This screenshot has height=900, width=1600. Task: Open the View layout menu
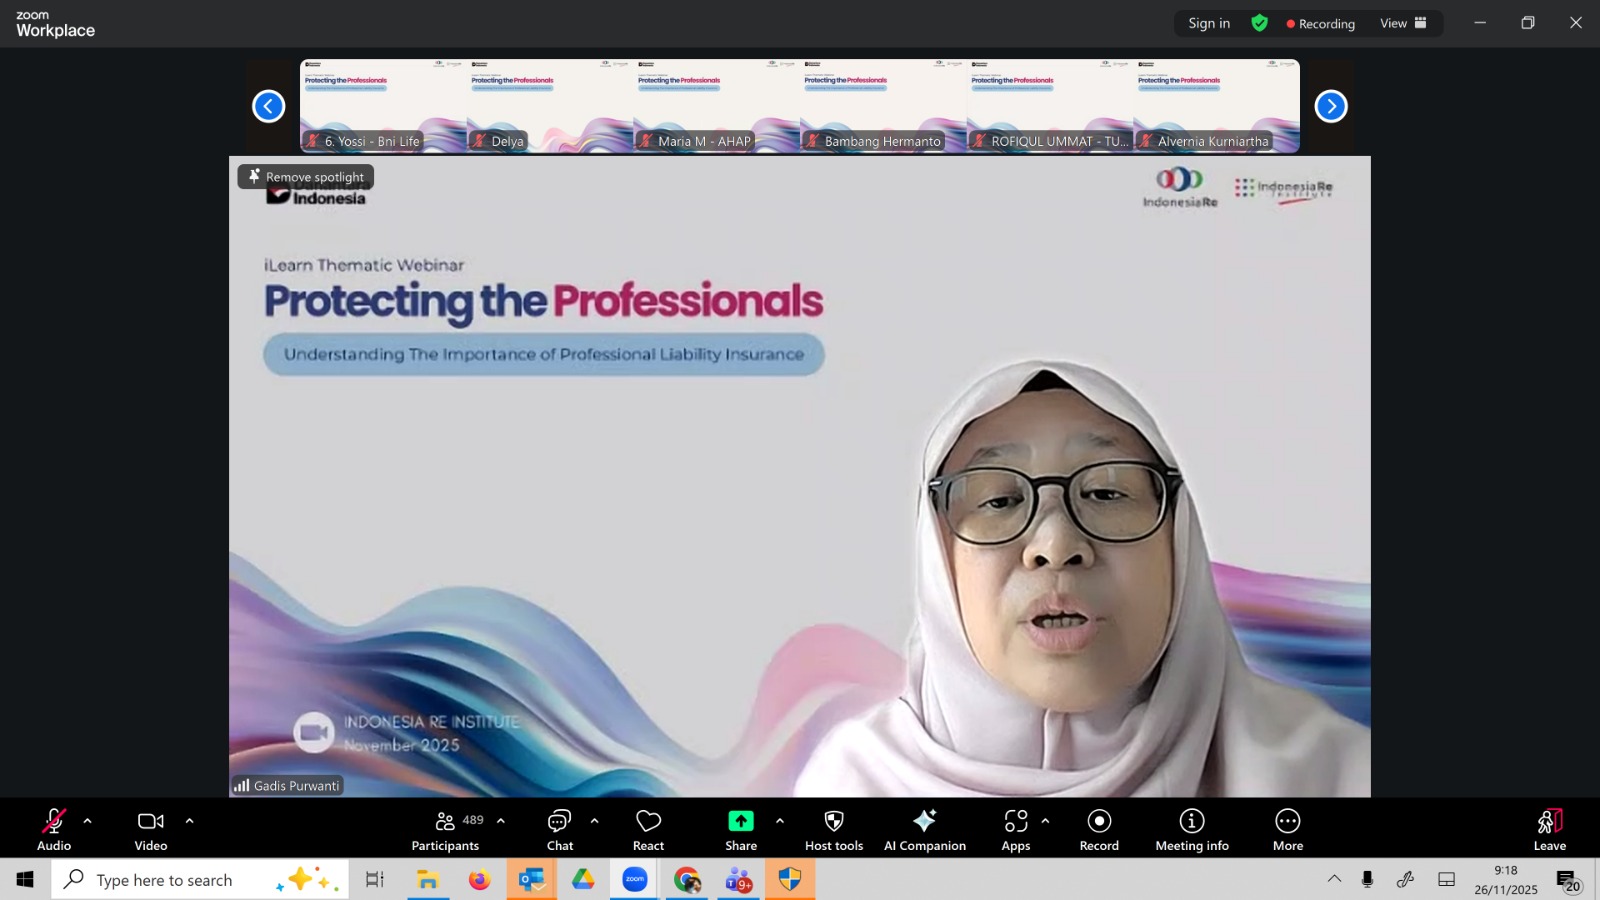1403,23
